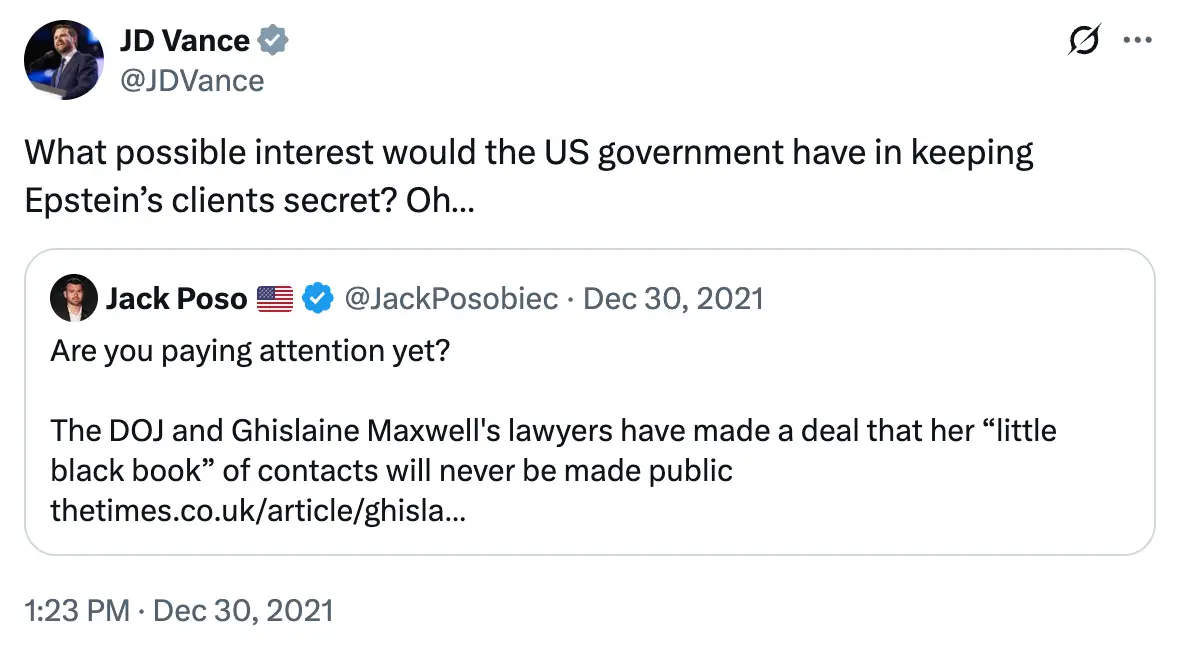1178x646 pixels.
Task: Click the @JackPosobiec handle
Action: click(452, 297)
